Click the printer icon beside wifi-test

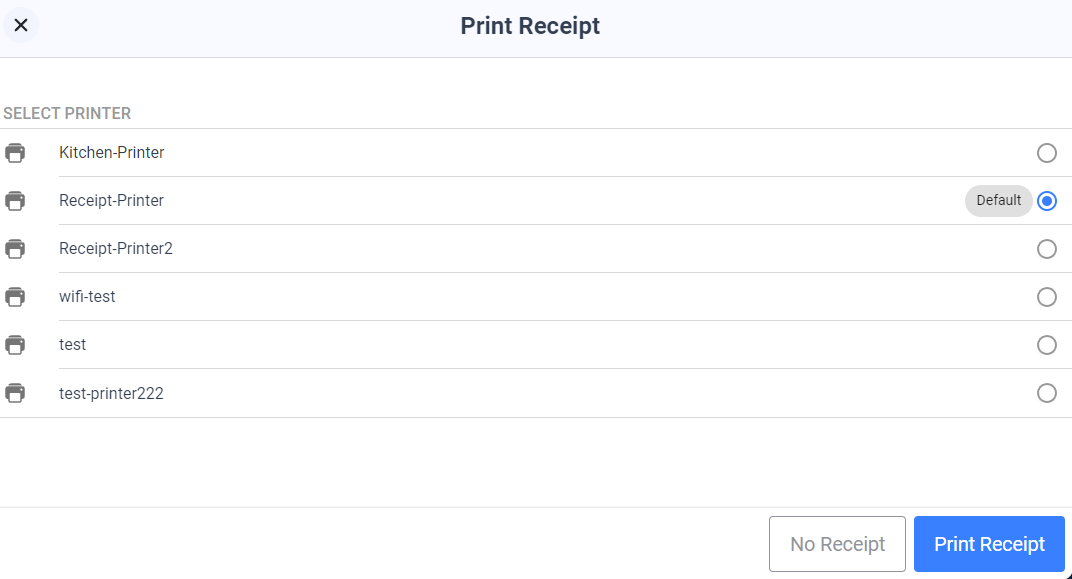point(15,297)
